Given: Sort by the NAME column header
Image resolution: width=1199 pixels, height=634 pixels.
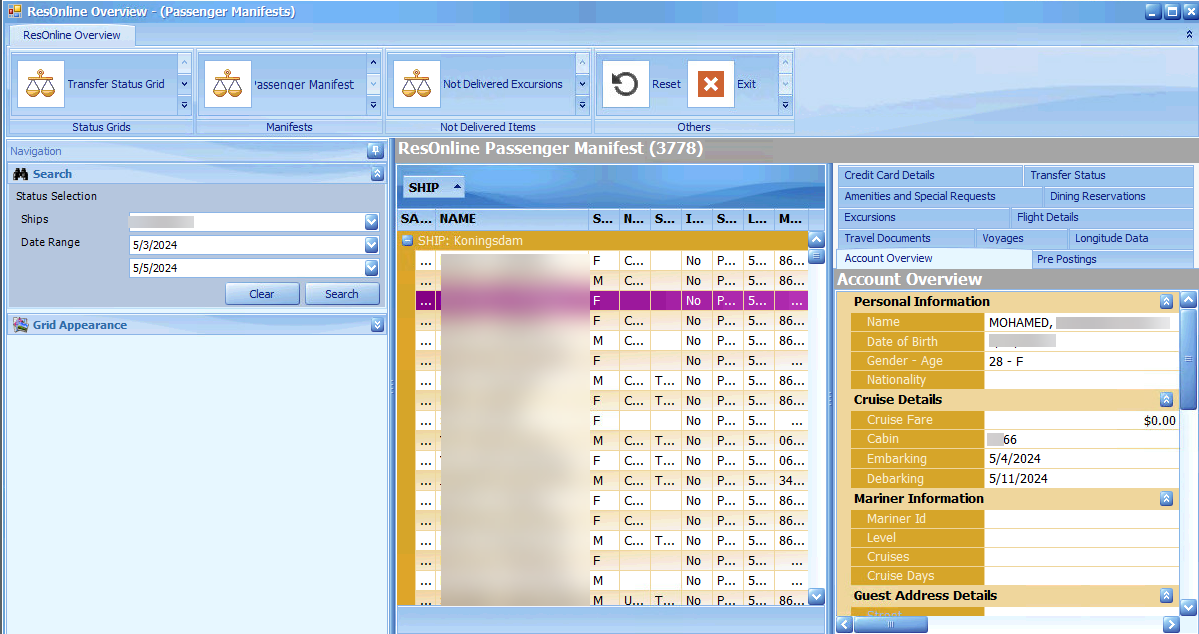Looking at the screenshot, I should (x=512, y=219).
